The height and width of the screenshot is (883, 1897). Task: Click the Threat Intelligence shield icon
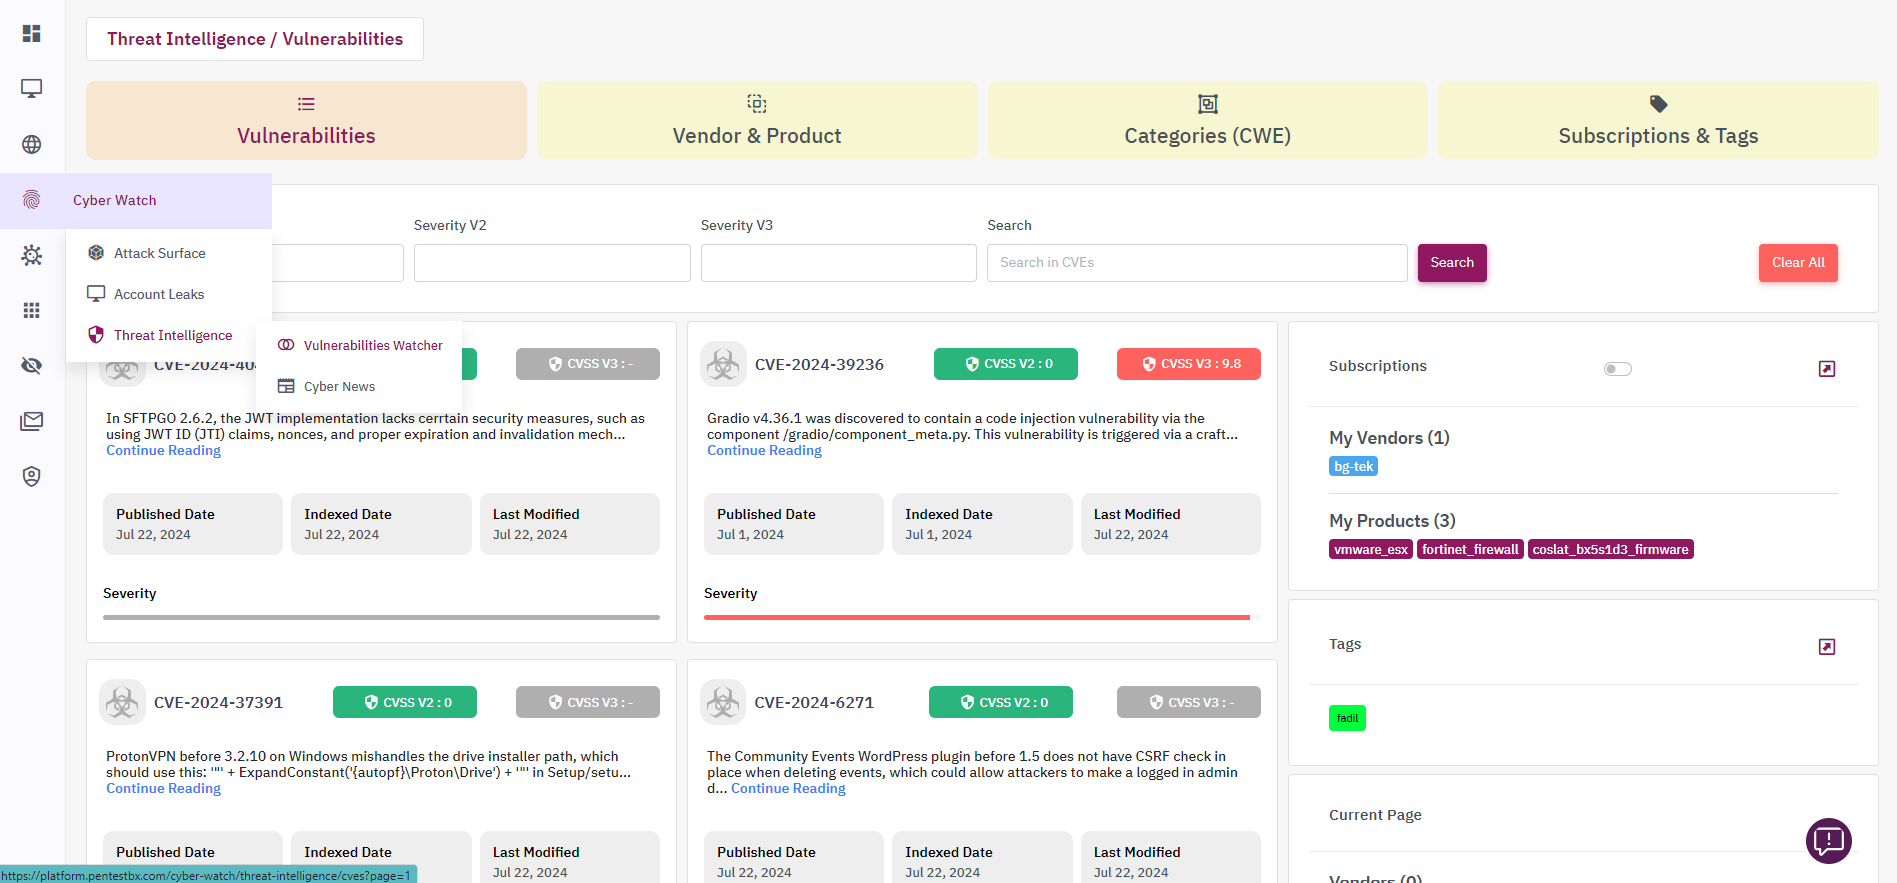[96, 335]
